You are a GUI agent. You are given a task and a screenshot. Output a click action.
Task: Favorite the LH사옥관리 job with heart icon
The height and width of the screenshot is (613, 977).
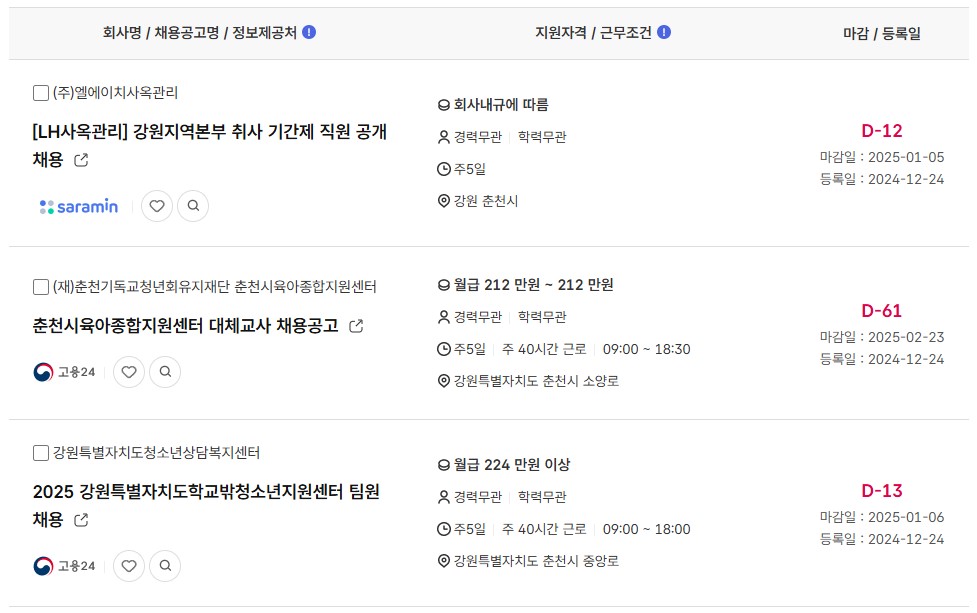pos(157,206)
